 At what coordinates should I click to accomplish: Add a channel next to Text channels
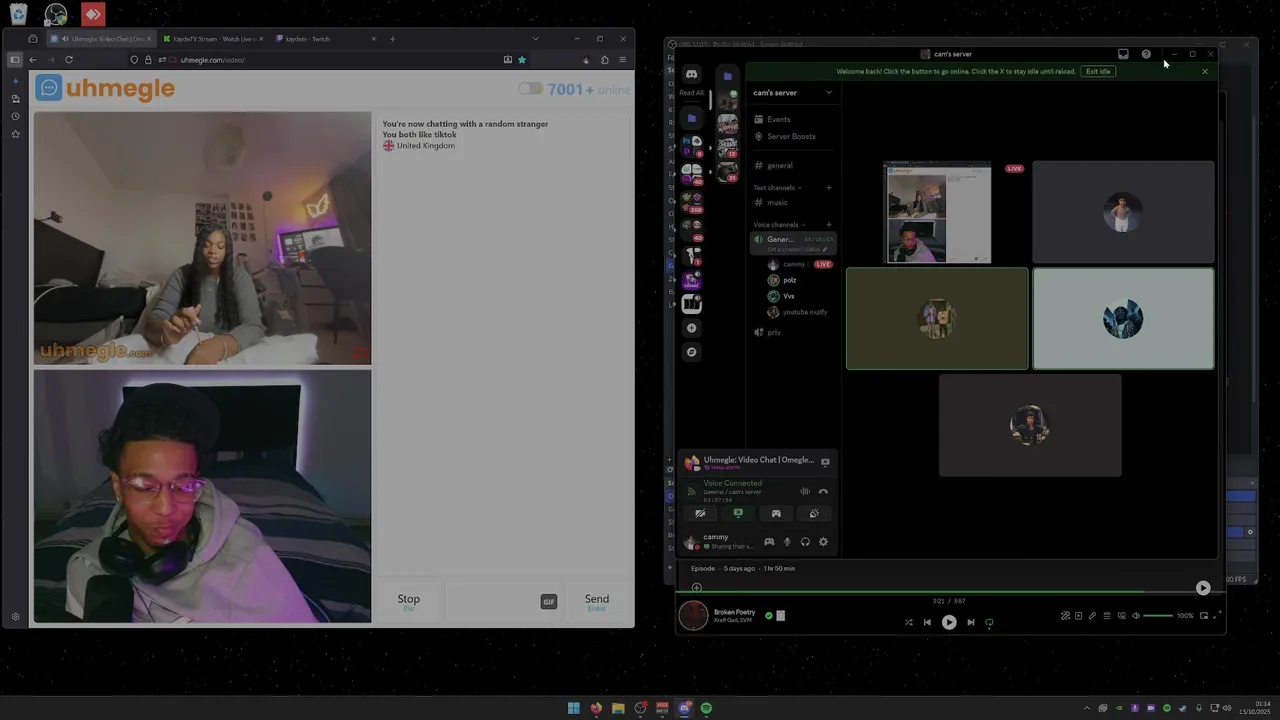coord(828,187)
